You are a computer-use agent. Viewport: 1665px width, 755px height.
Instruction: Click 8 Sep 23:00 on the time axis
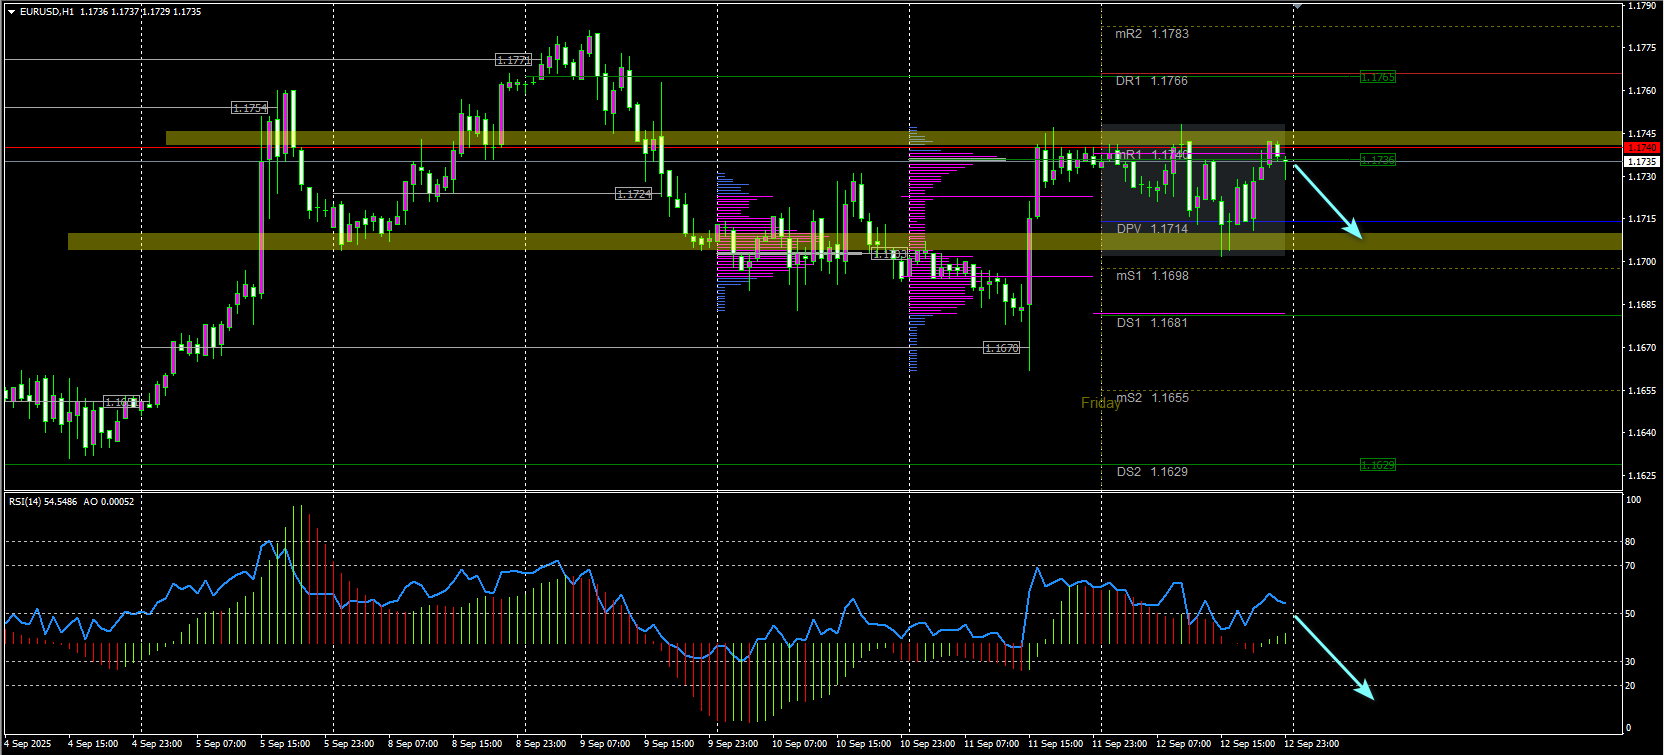[541, 744]
